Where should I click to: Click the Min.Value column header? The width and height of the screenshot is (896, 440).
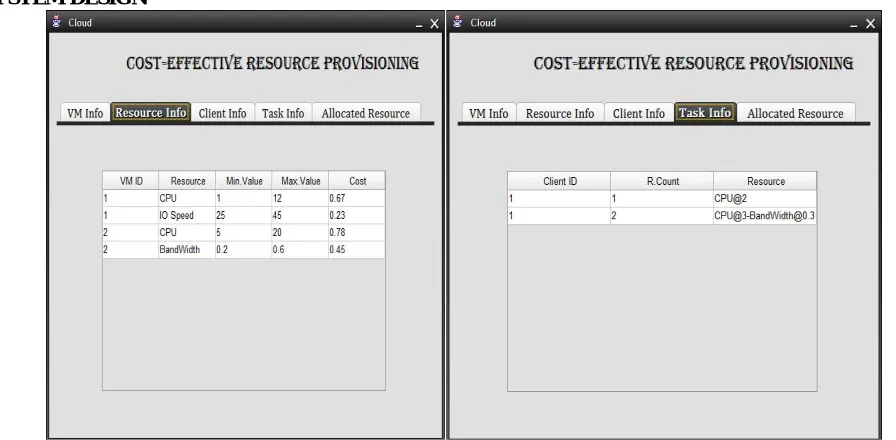(244, 181)
